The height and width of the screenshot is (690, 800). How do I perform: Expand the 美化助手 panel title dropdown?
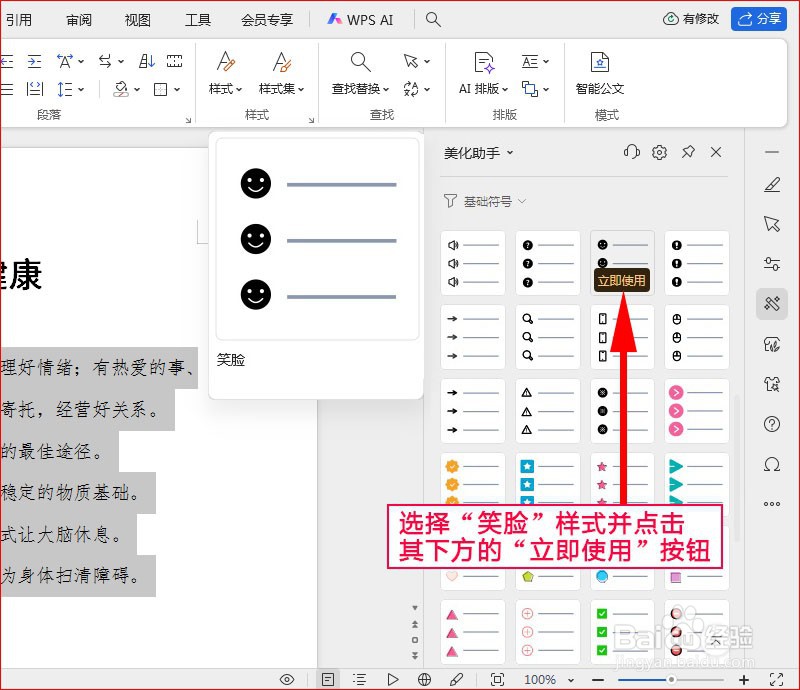tap(508, 152)
